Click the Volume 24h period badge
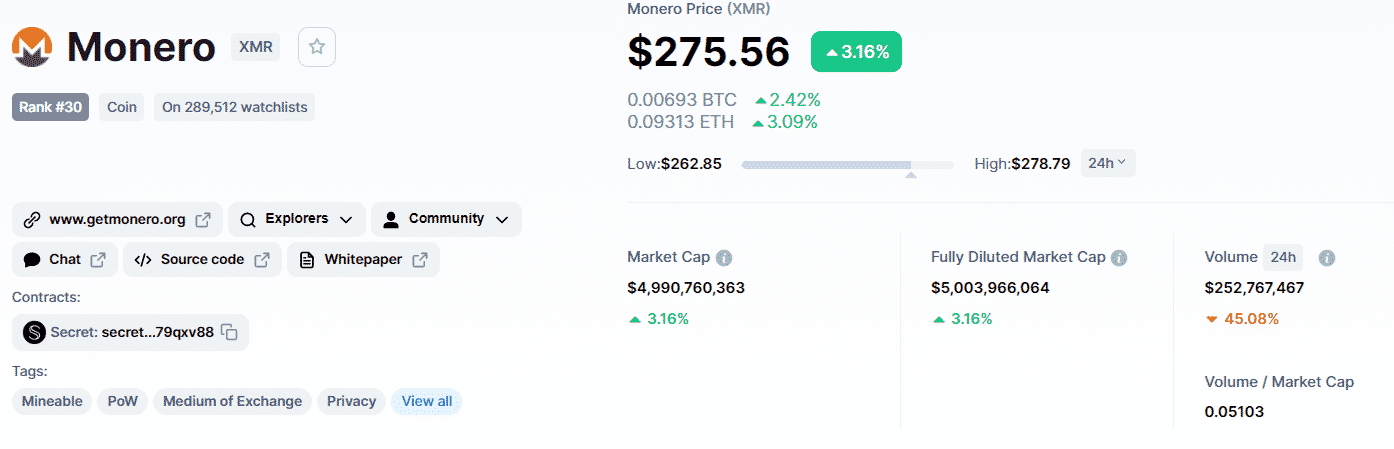The width and height of the screenshot is (1394, 449). (x=1283, y=257)
